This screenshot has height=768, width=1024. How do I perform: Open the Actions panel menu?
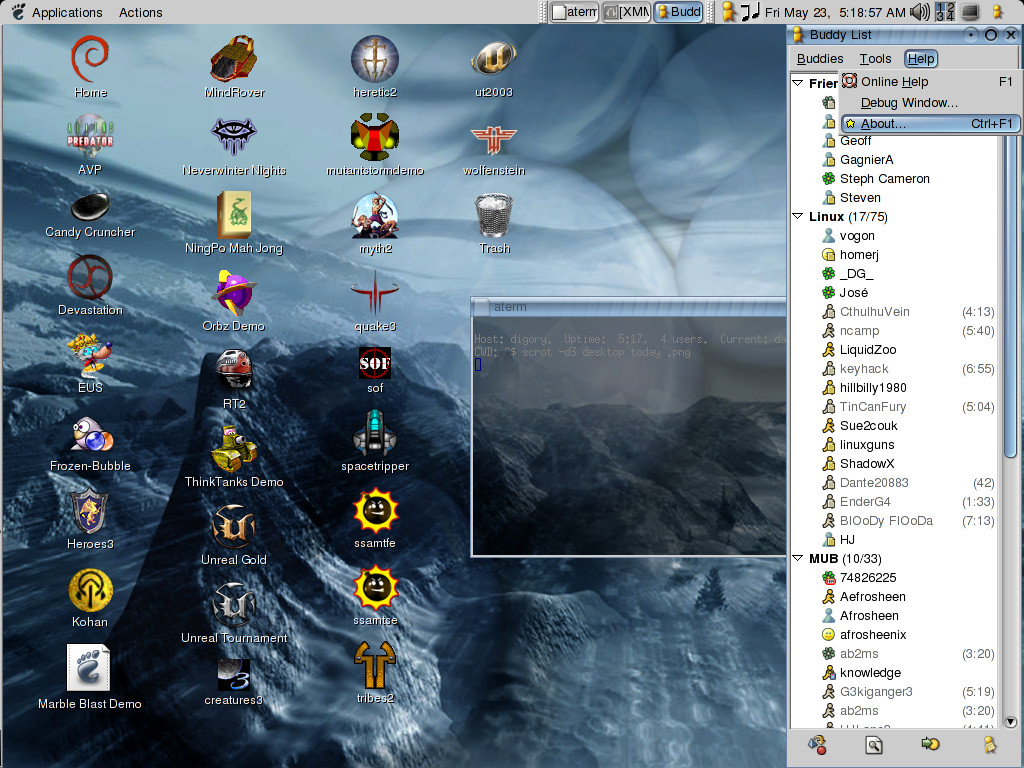140,12
